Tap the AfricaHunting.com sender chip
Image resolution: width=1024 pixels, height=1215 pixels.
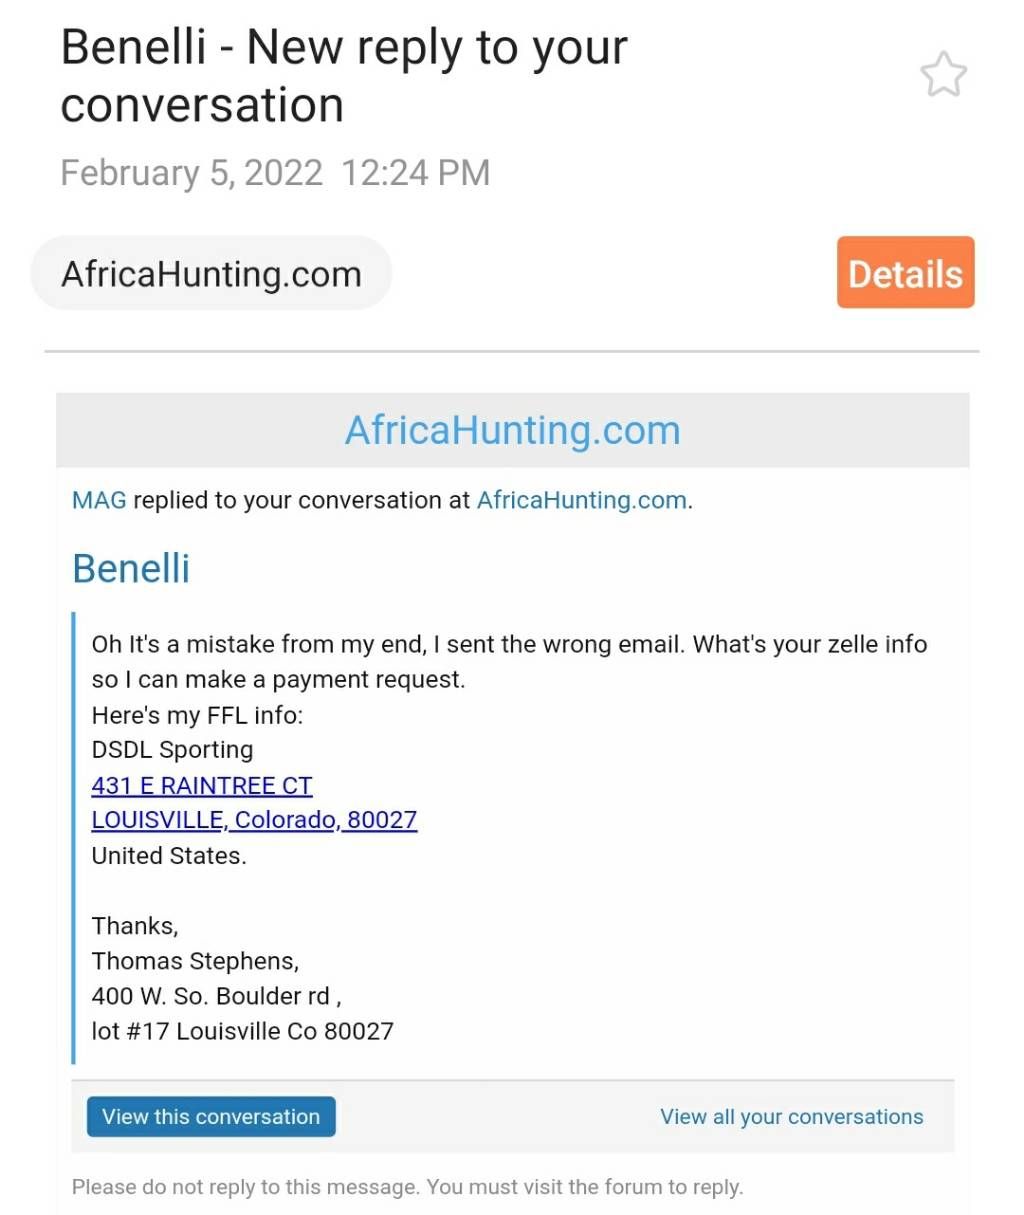[x=211, y=273]
